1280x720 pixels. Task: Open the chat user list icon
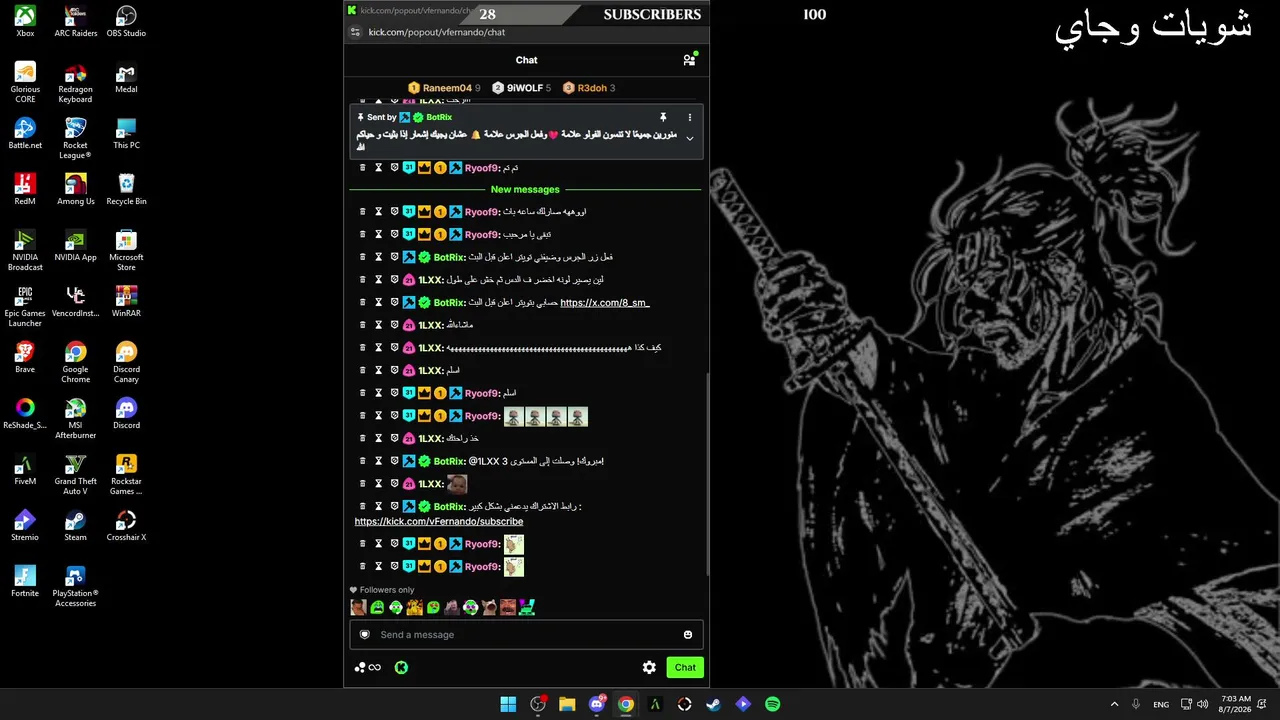689,60
